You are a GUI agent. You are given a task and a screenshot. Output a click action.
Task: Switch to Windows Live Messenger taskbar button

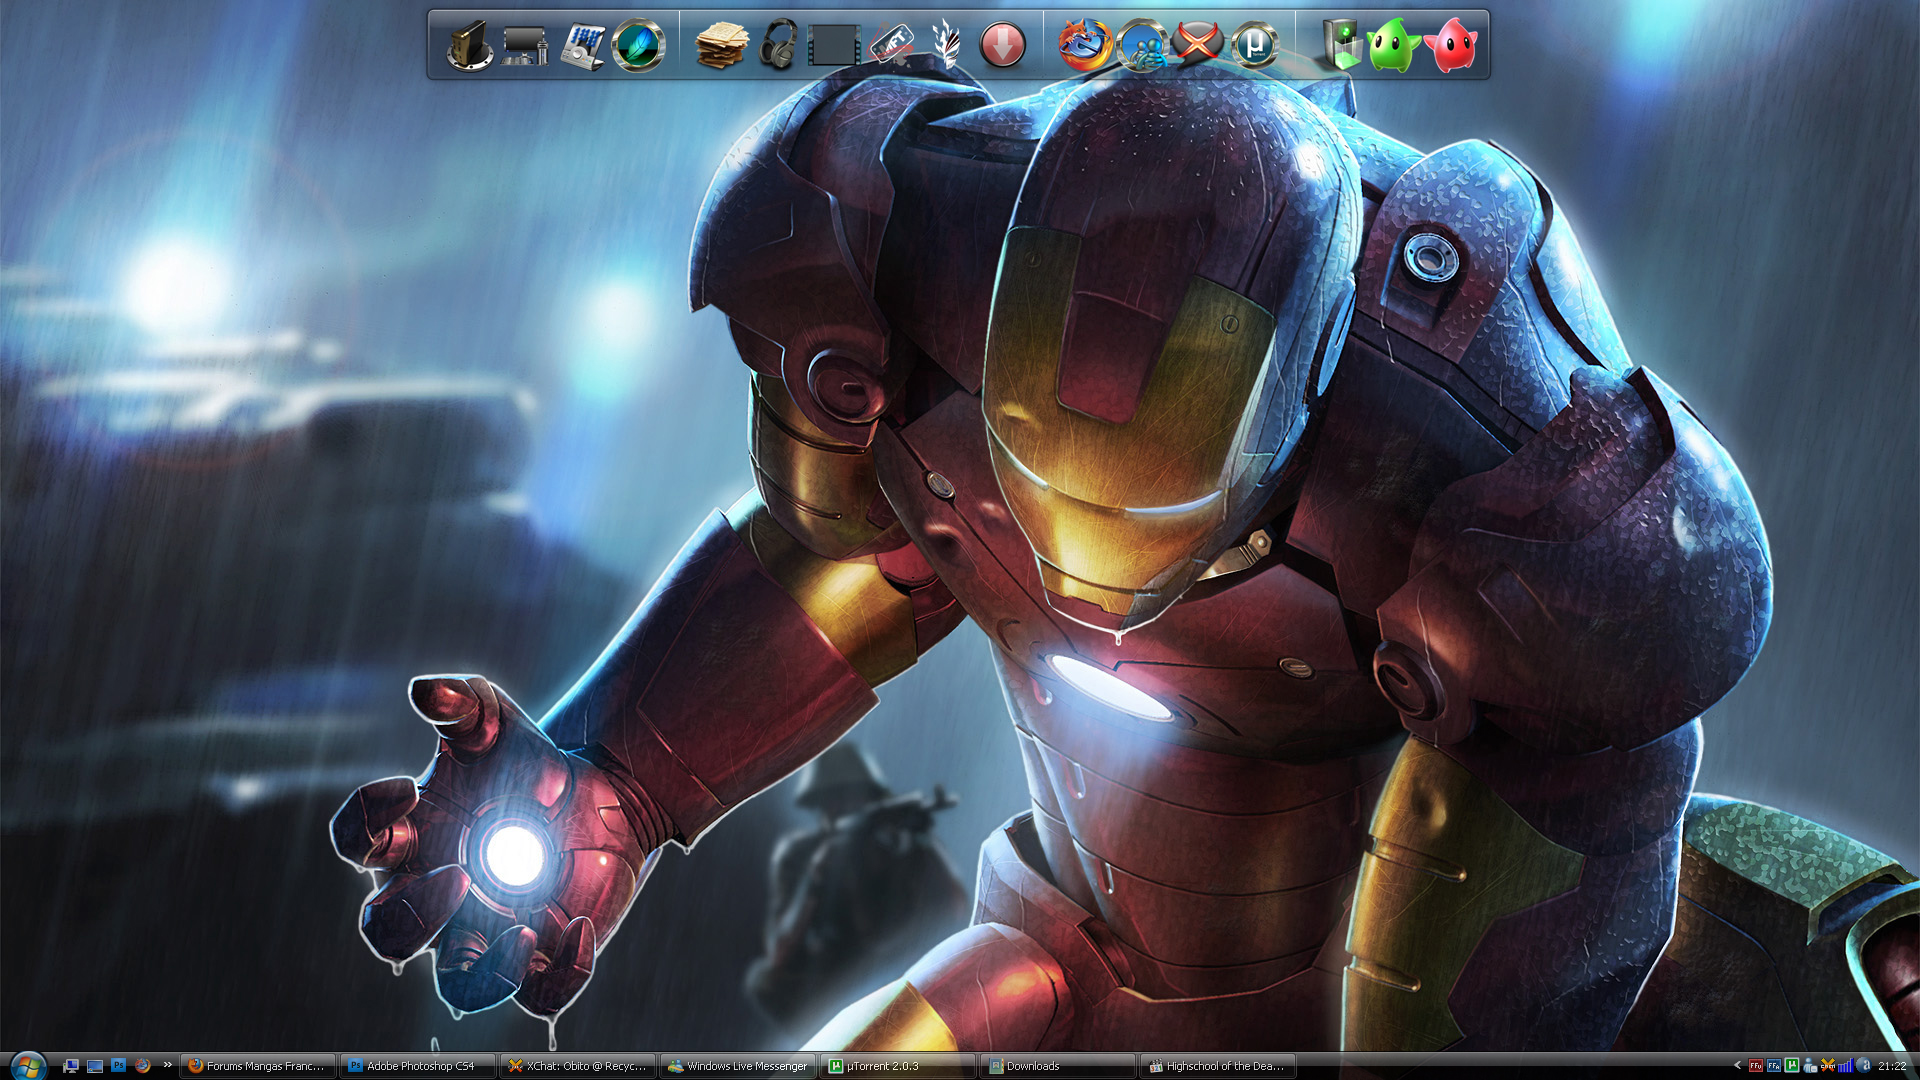pos(738,1066)
